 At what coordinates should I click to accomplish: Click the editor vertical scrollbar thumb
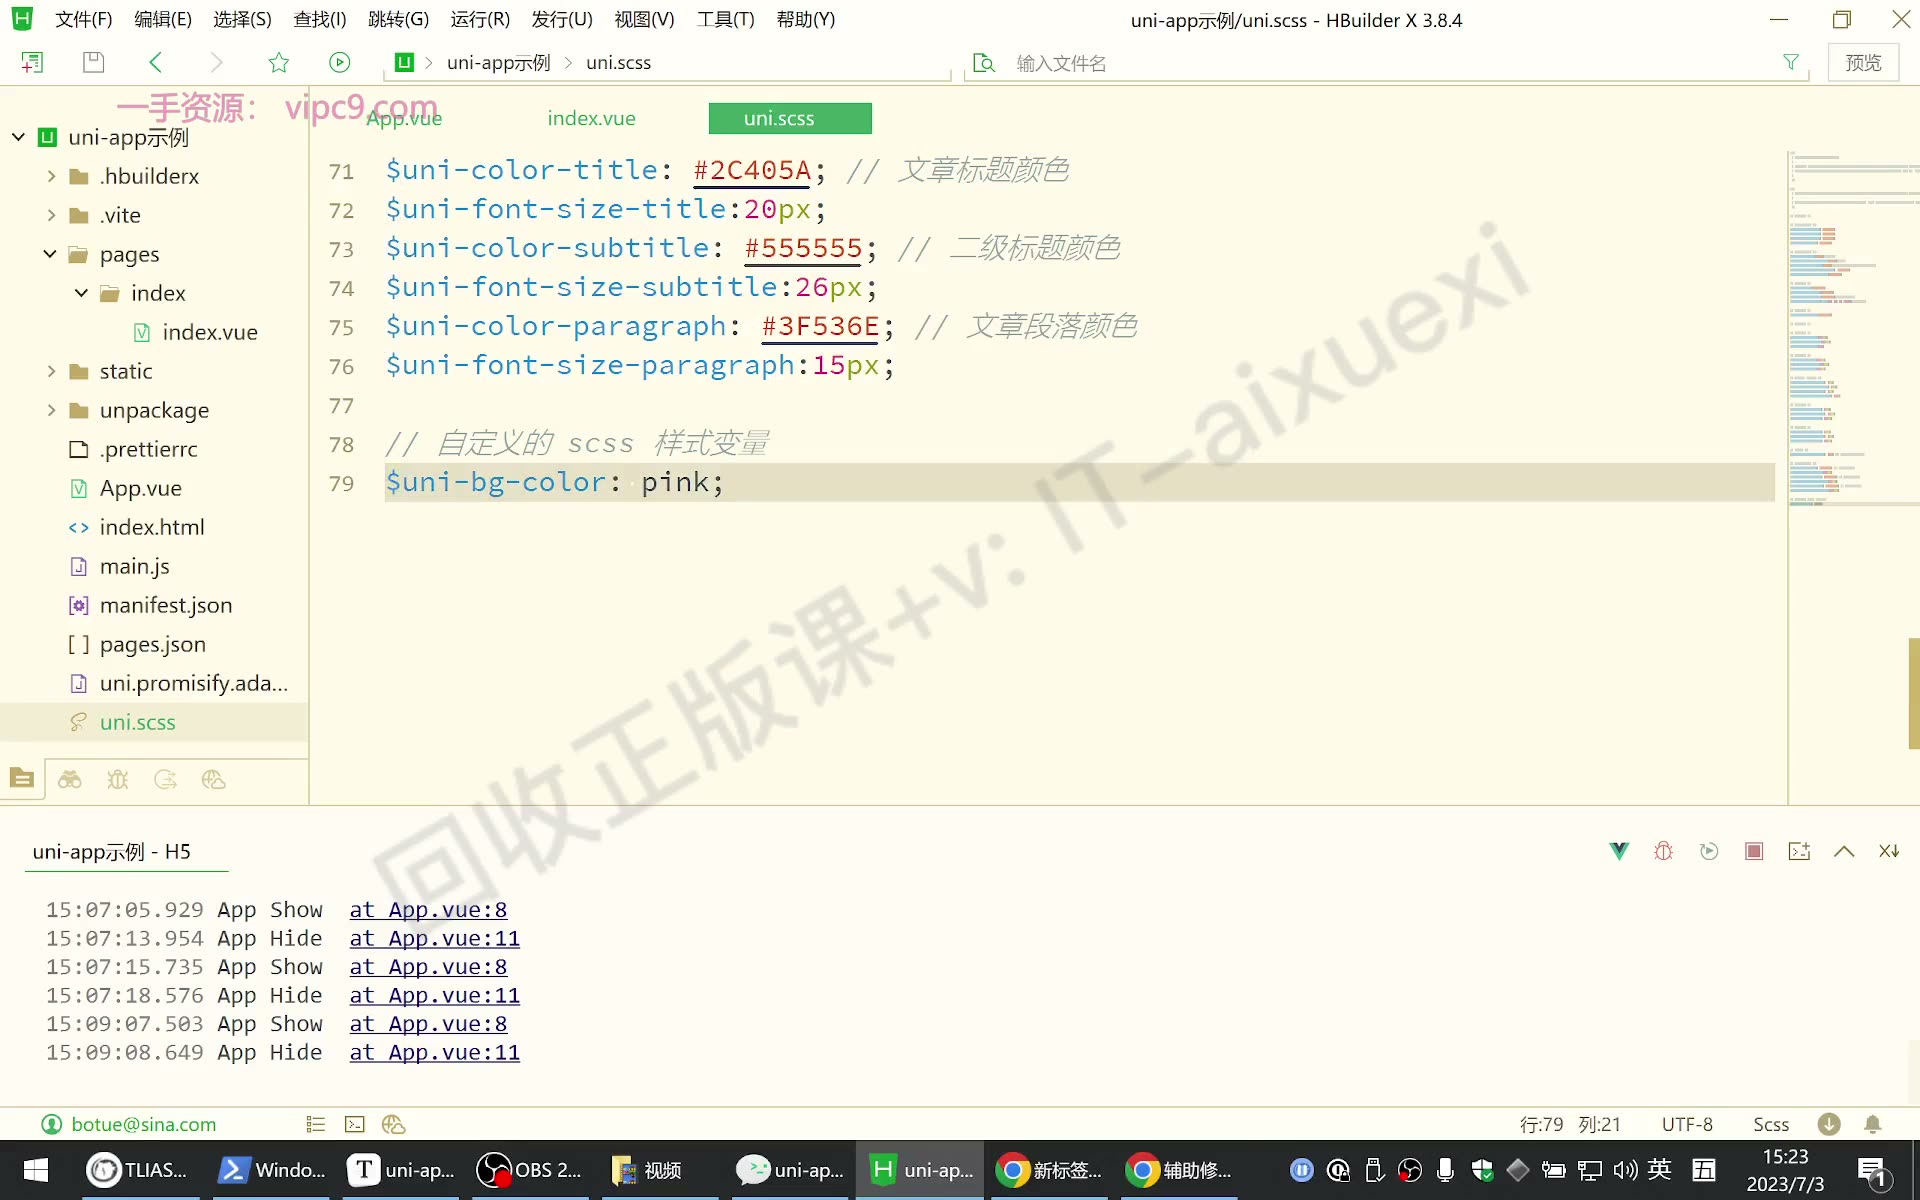[1913, 693]
